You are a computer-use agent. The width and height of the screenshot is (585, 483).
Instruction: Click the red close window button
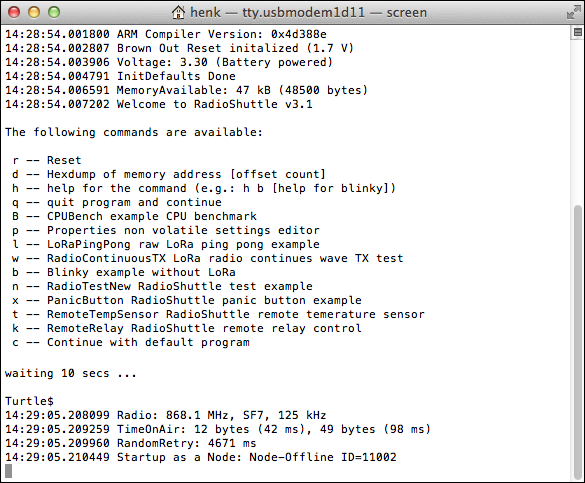point(14,12)
